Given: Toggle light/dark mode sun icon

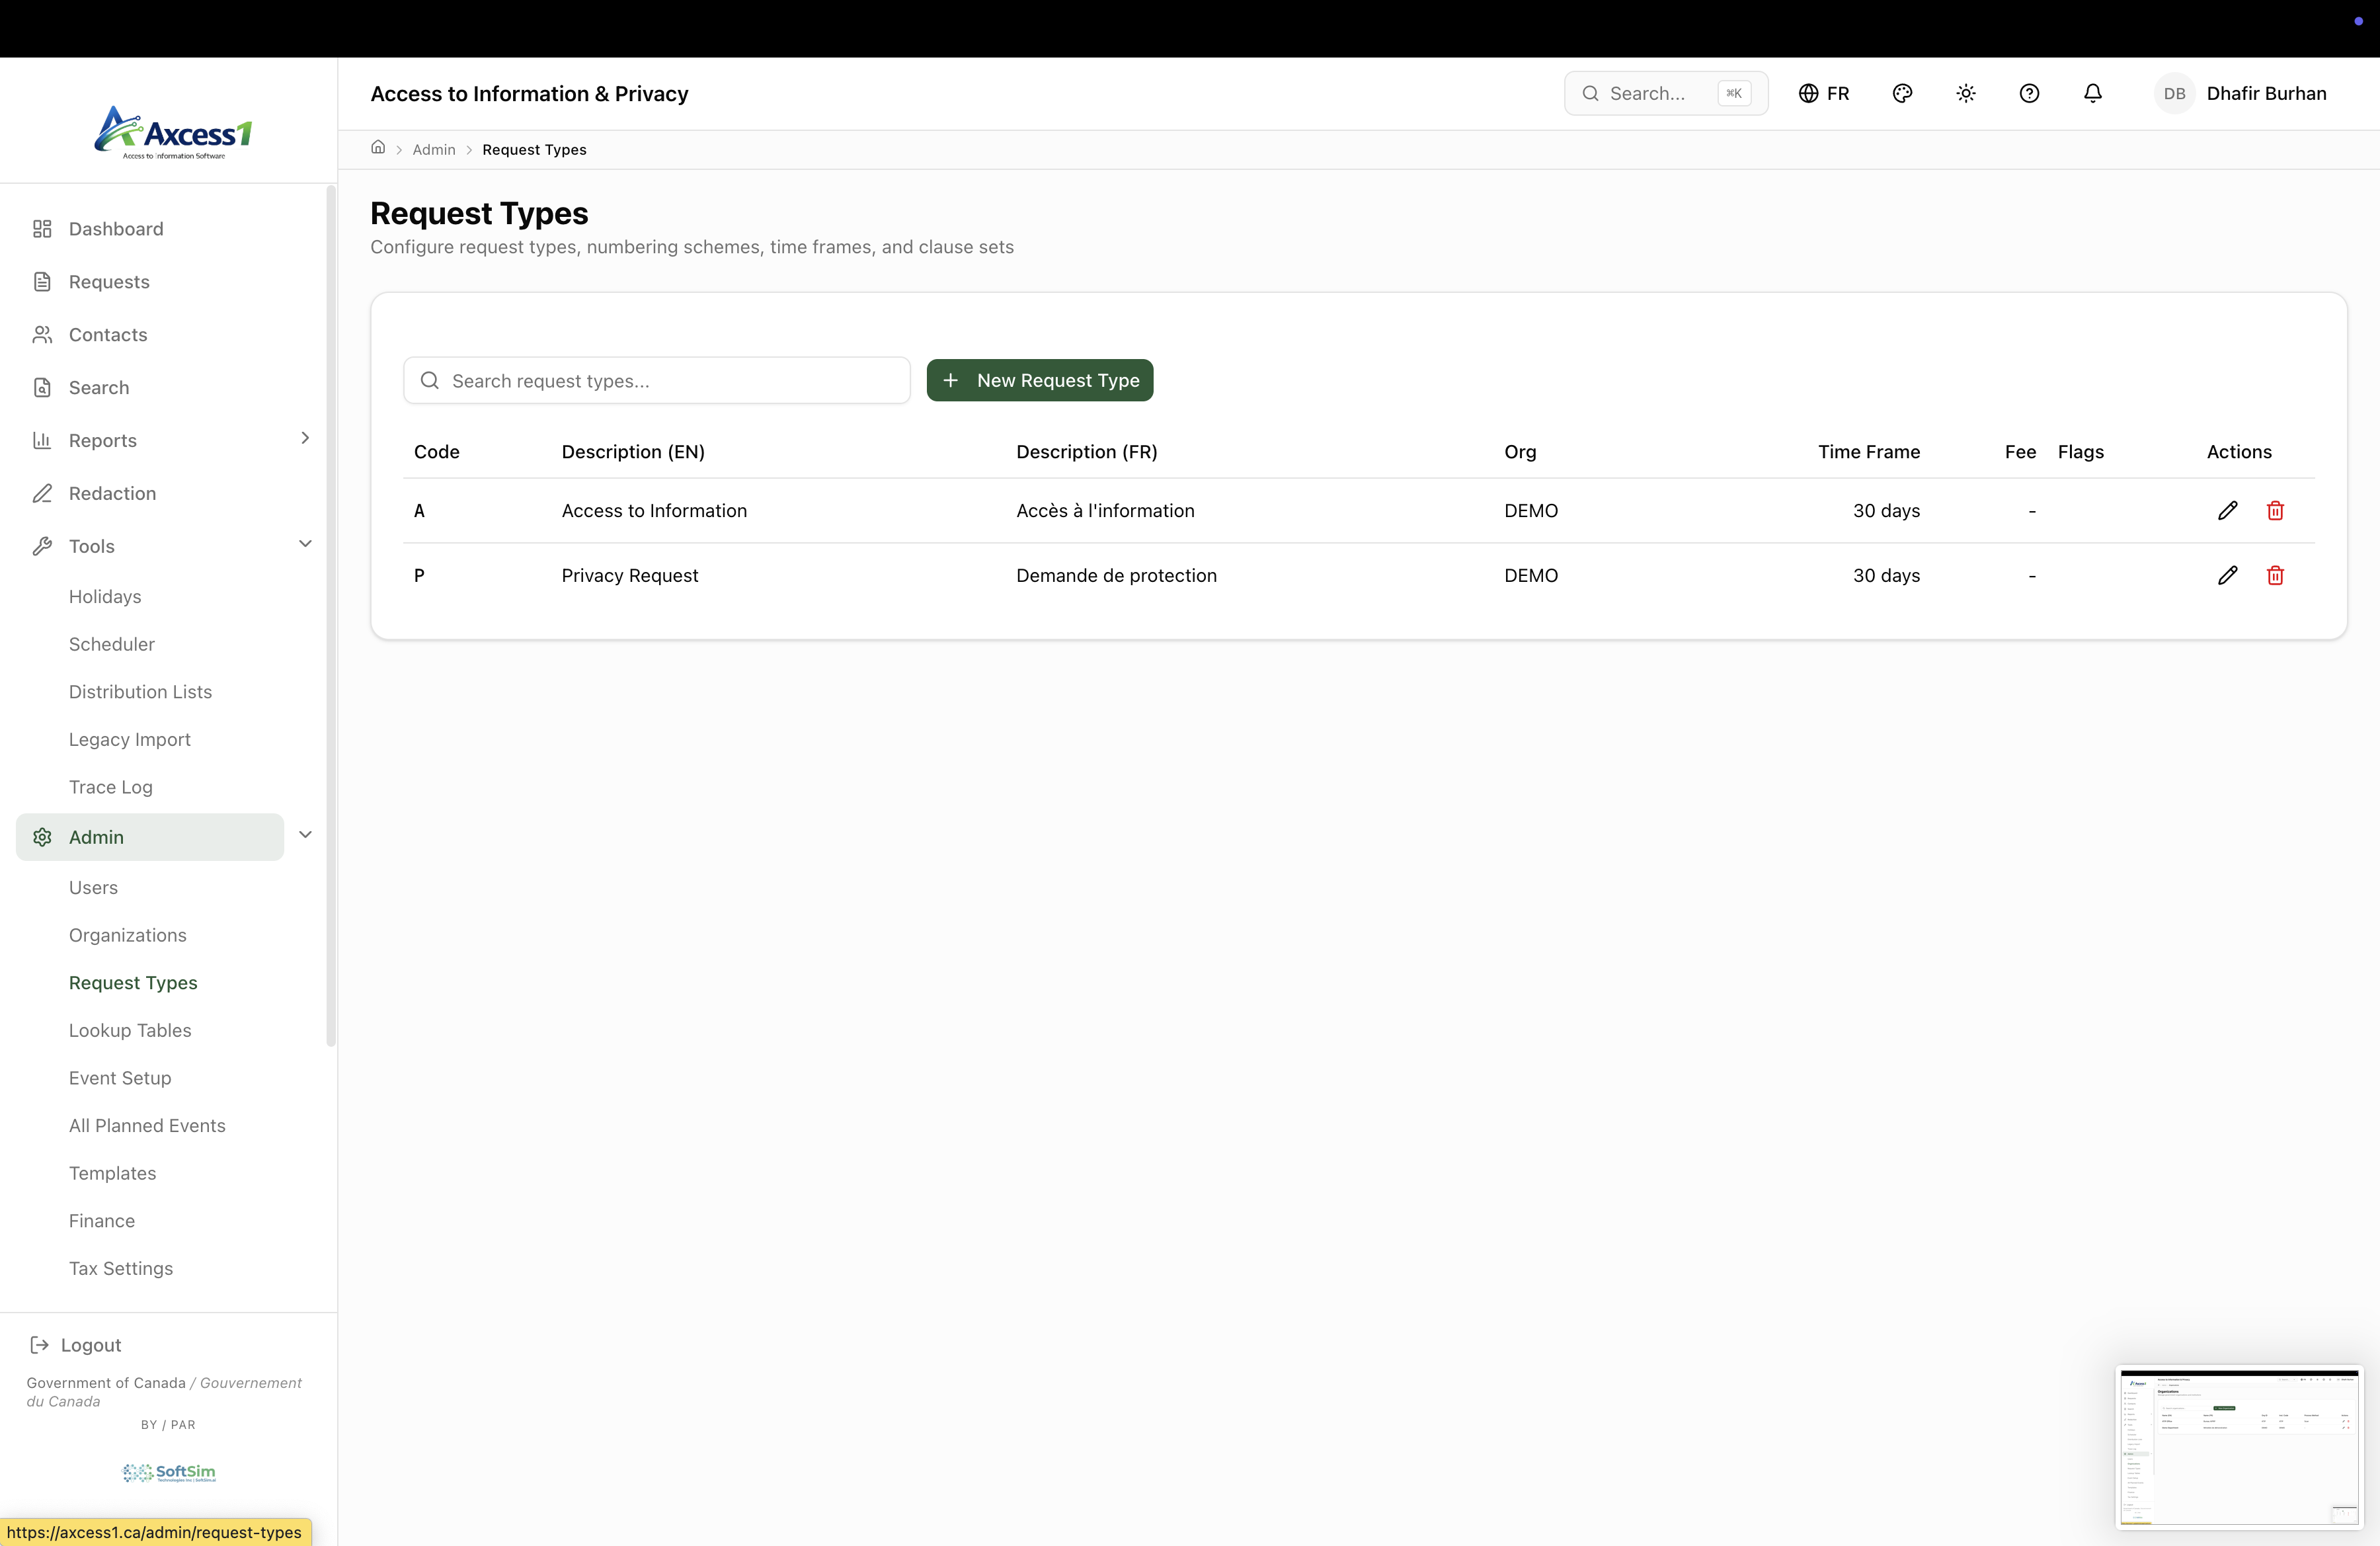Looking at the screenshot, I should point(1965,93).
